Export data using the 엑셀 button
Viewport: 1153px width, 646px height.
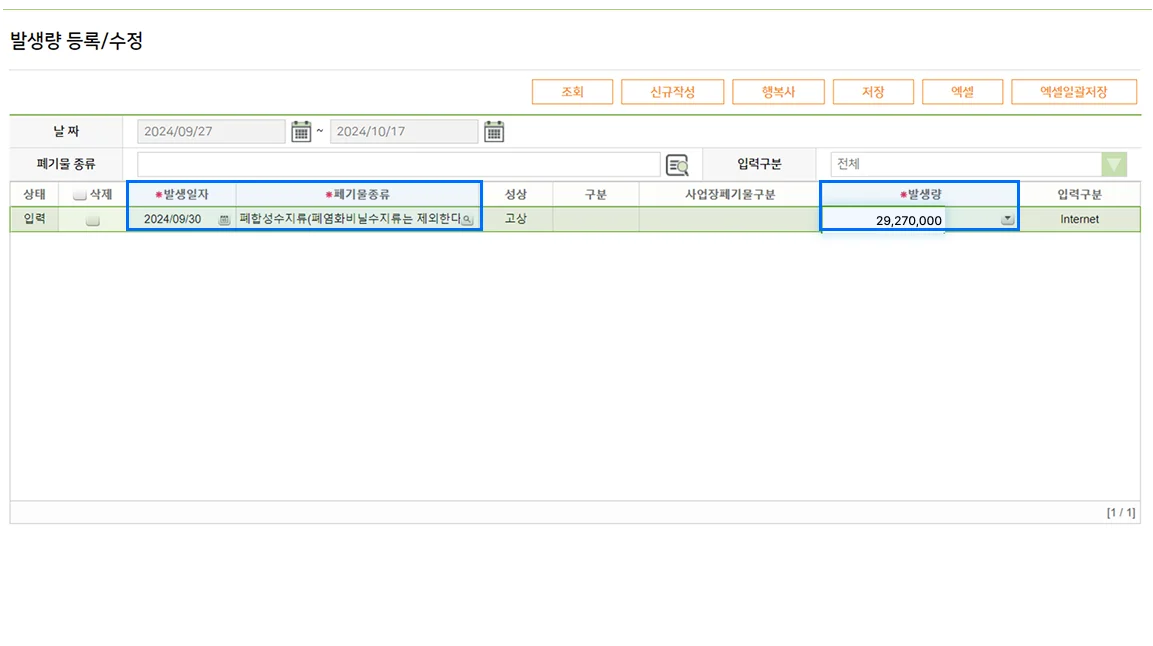pyautogui.click(x=965, y=91)
